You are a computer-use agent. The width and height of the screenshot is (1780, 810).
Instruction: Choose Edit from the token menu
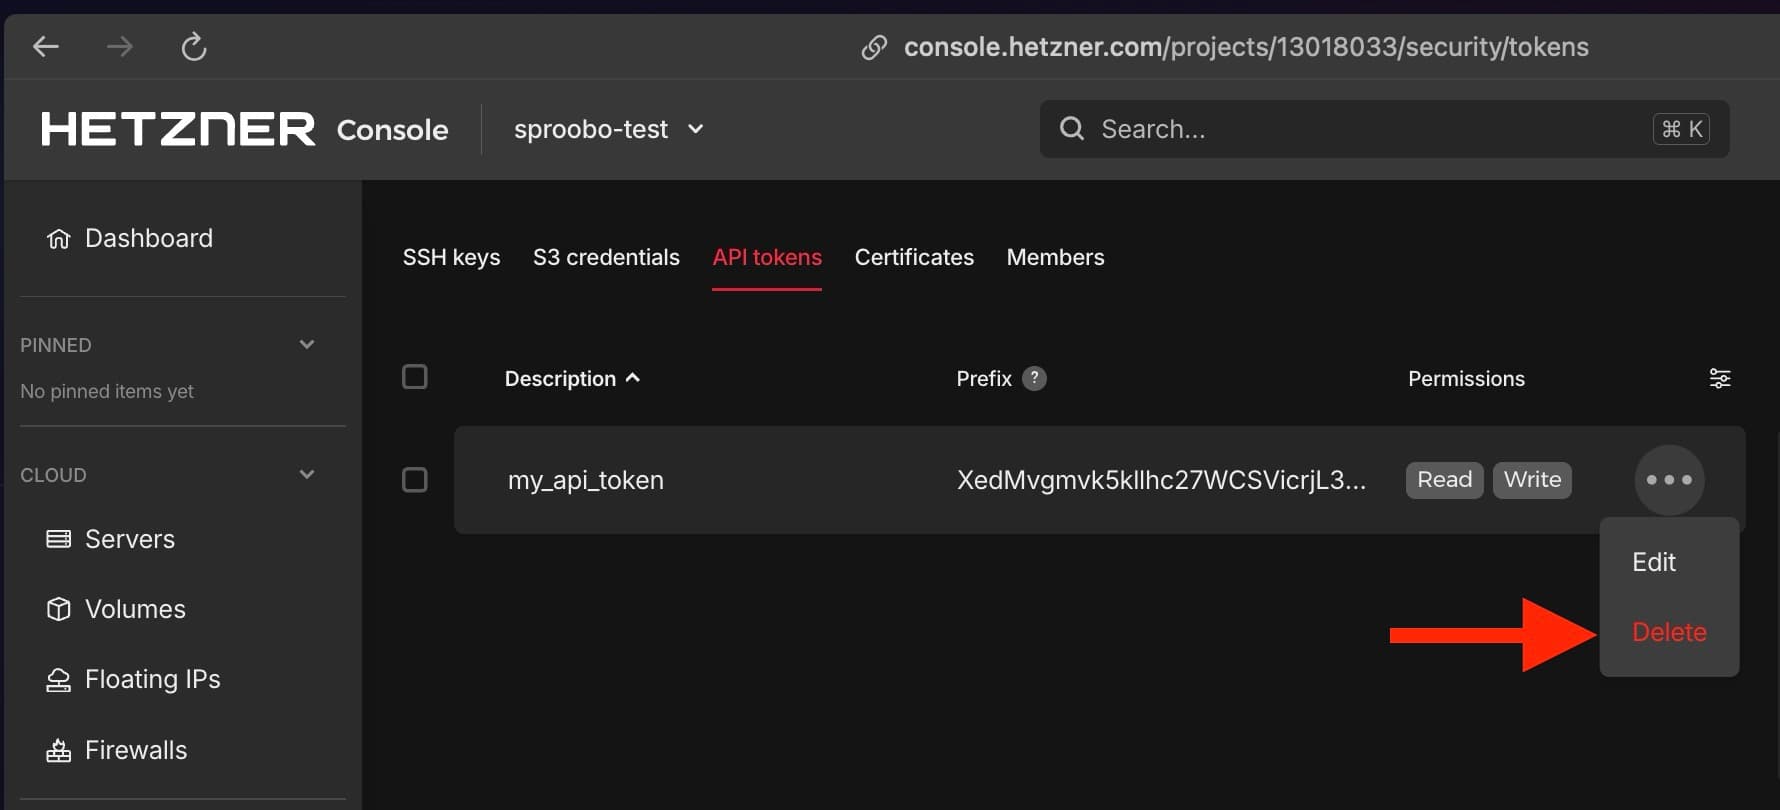coord(1654,562)
